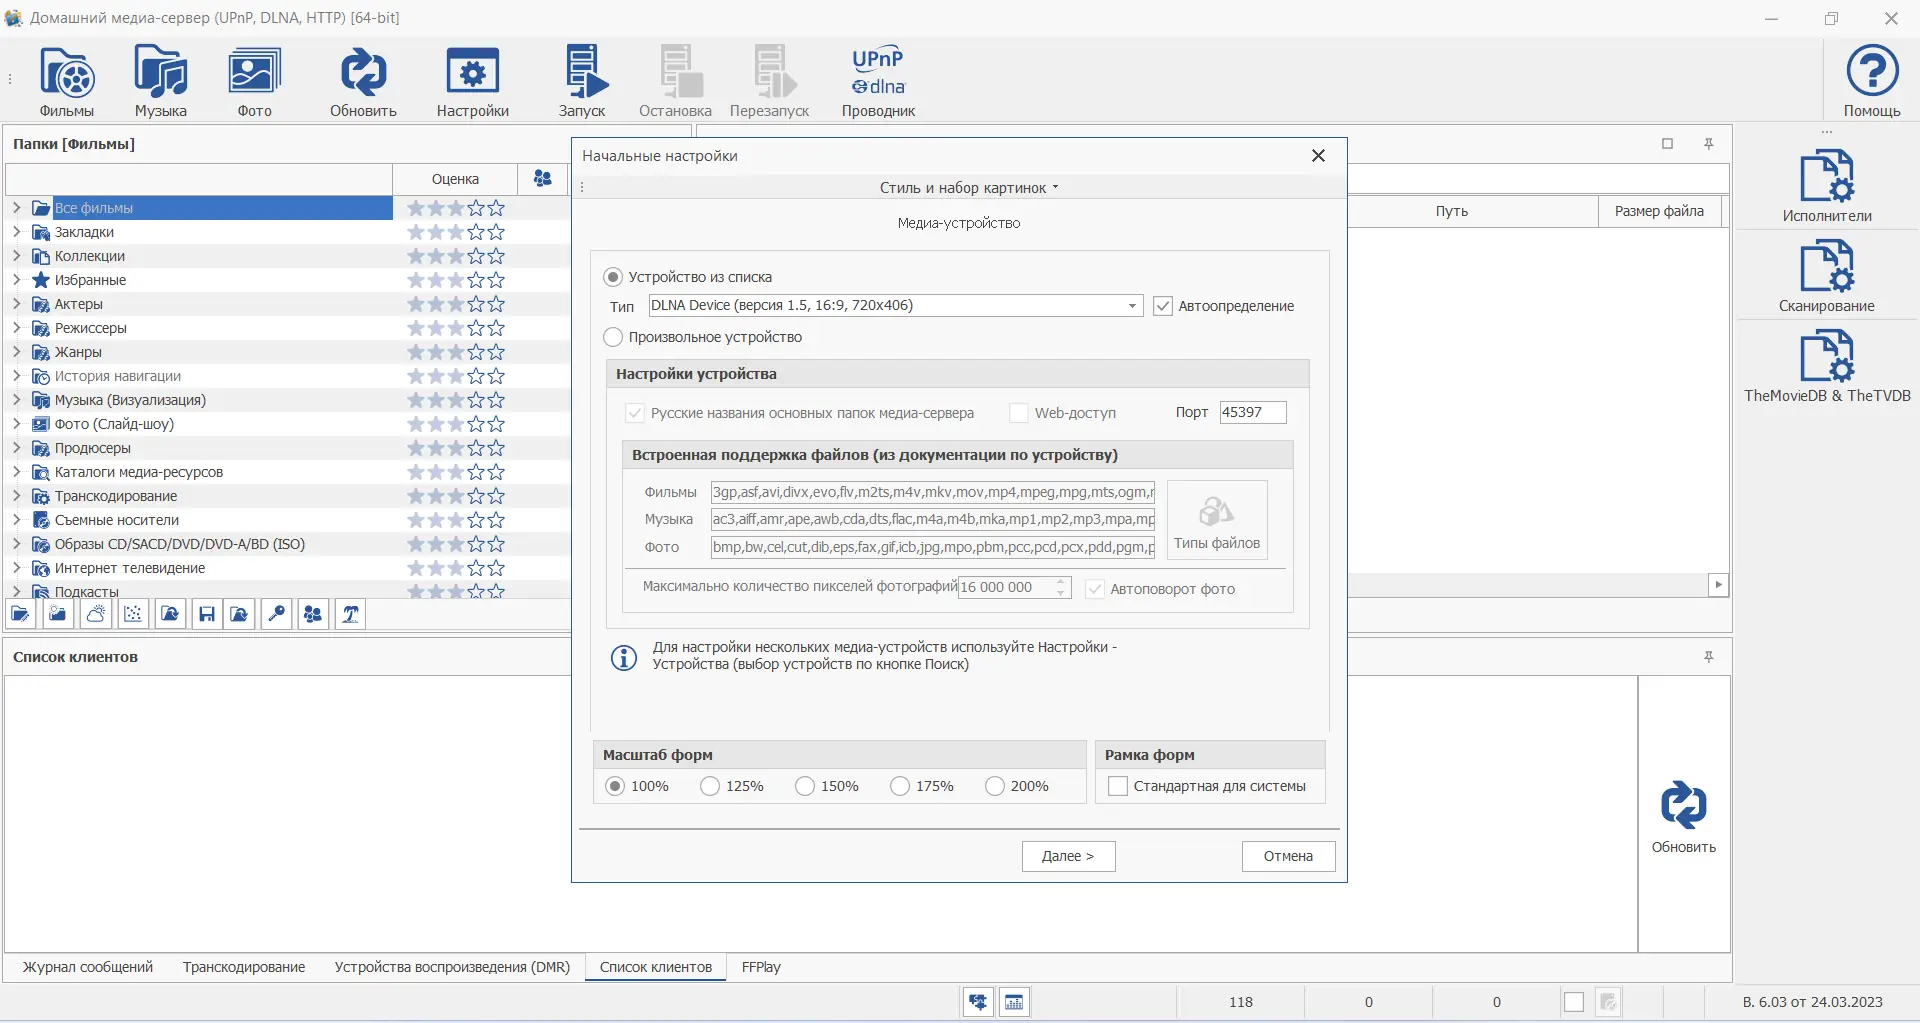1920x1023 pixels.
Task: Switch to the FFPlay tab
Action: click(761, 967)
